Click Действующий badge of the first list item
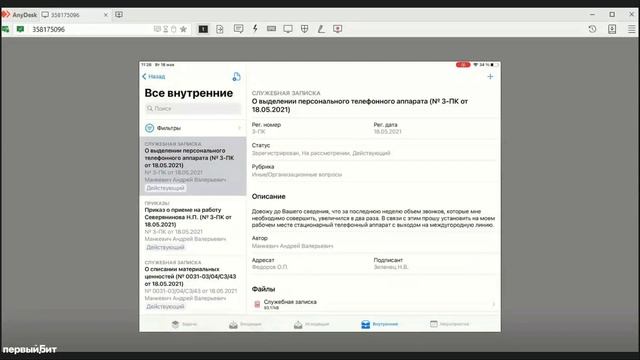Viewport: 640px width, 360px height. click(x=165, y=188)
